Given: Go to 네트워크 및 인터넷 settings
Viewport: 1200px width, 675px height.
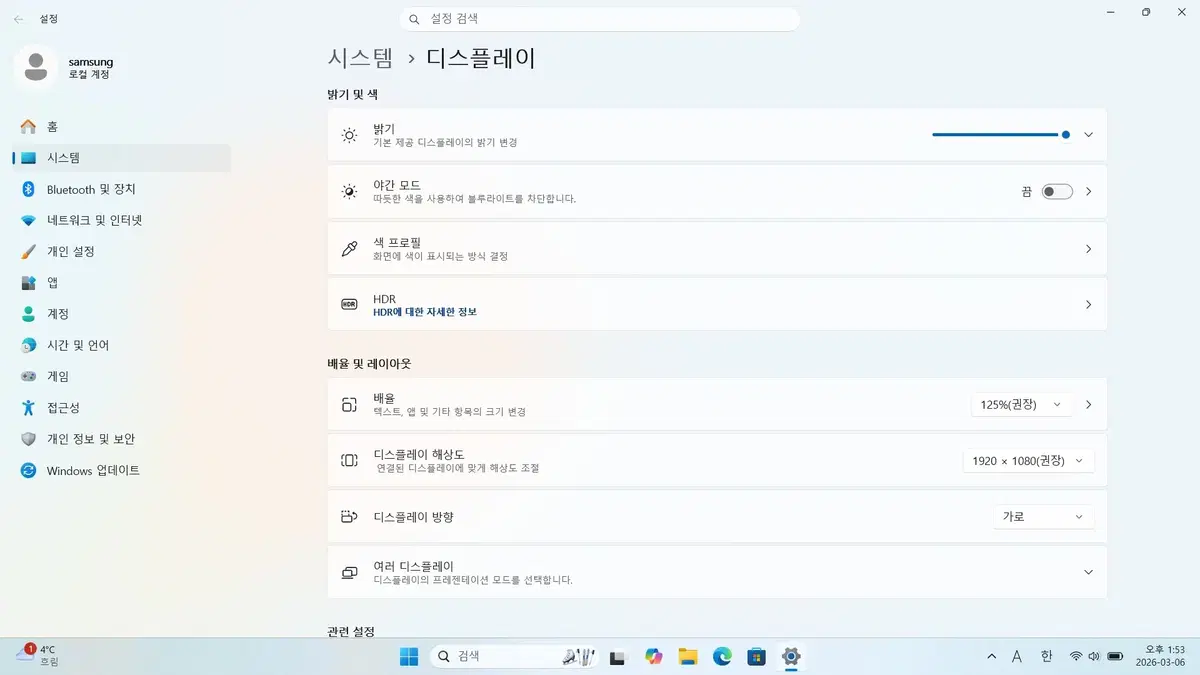Looking at the screenshot, I should [122, 220].
